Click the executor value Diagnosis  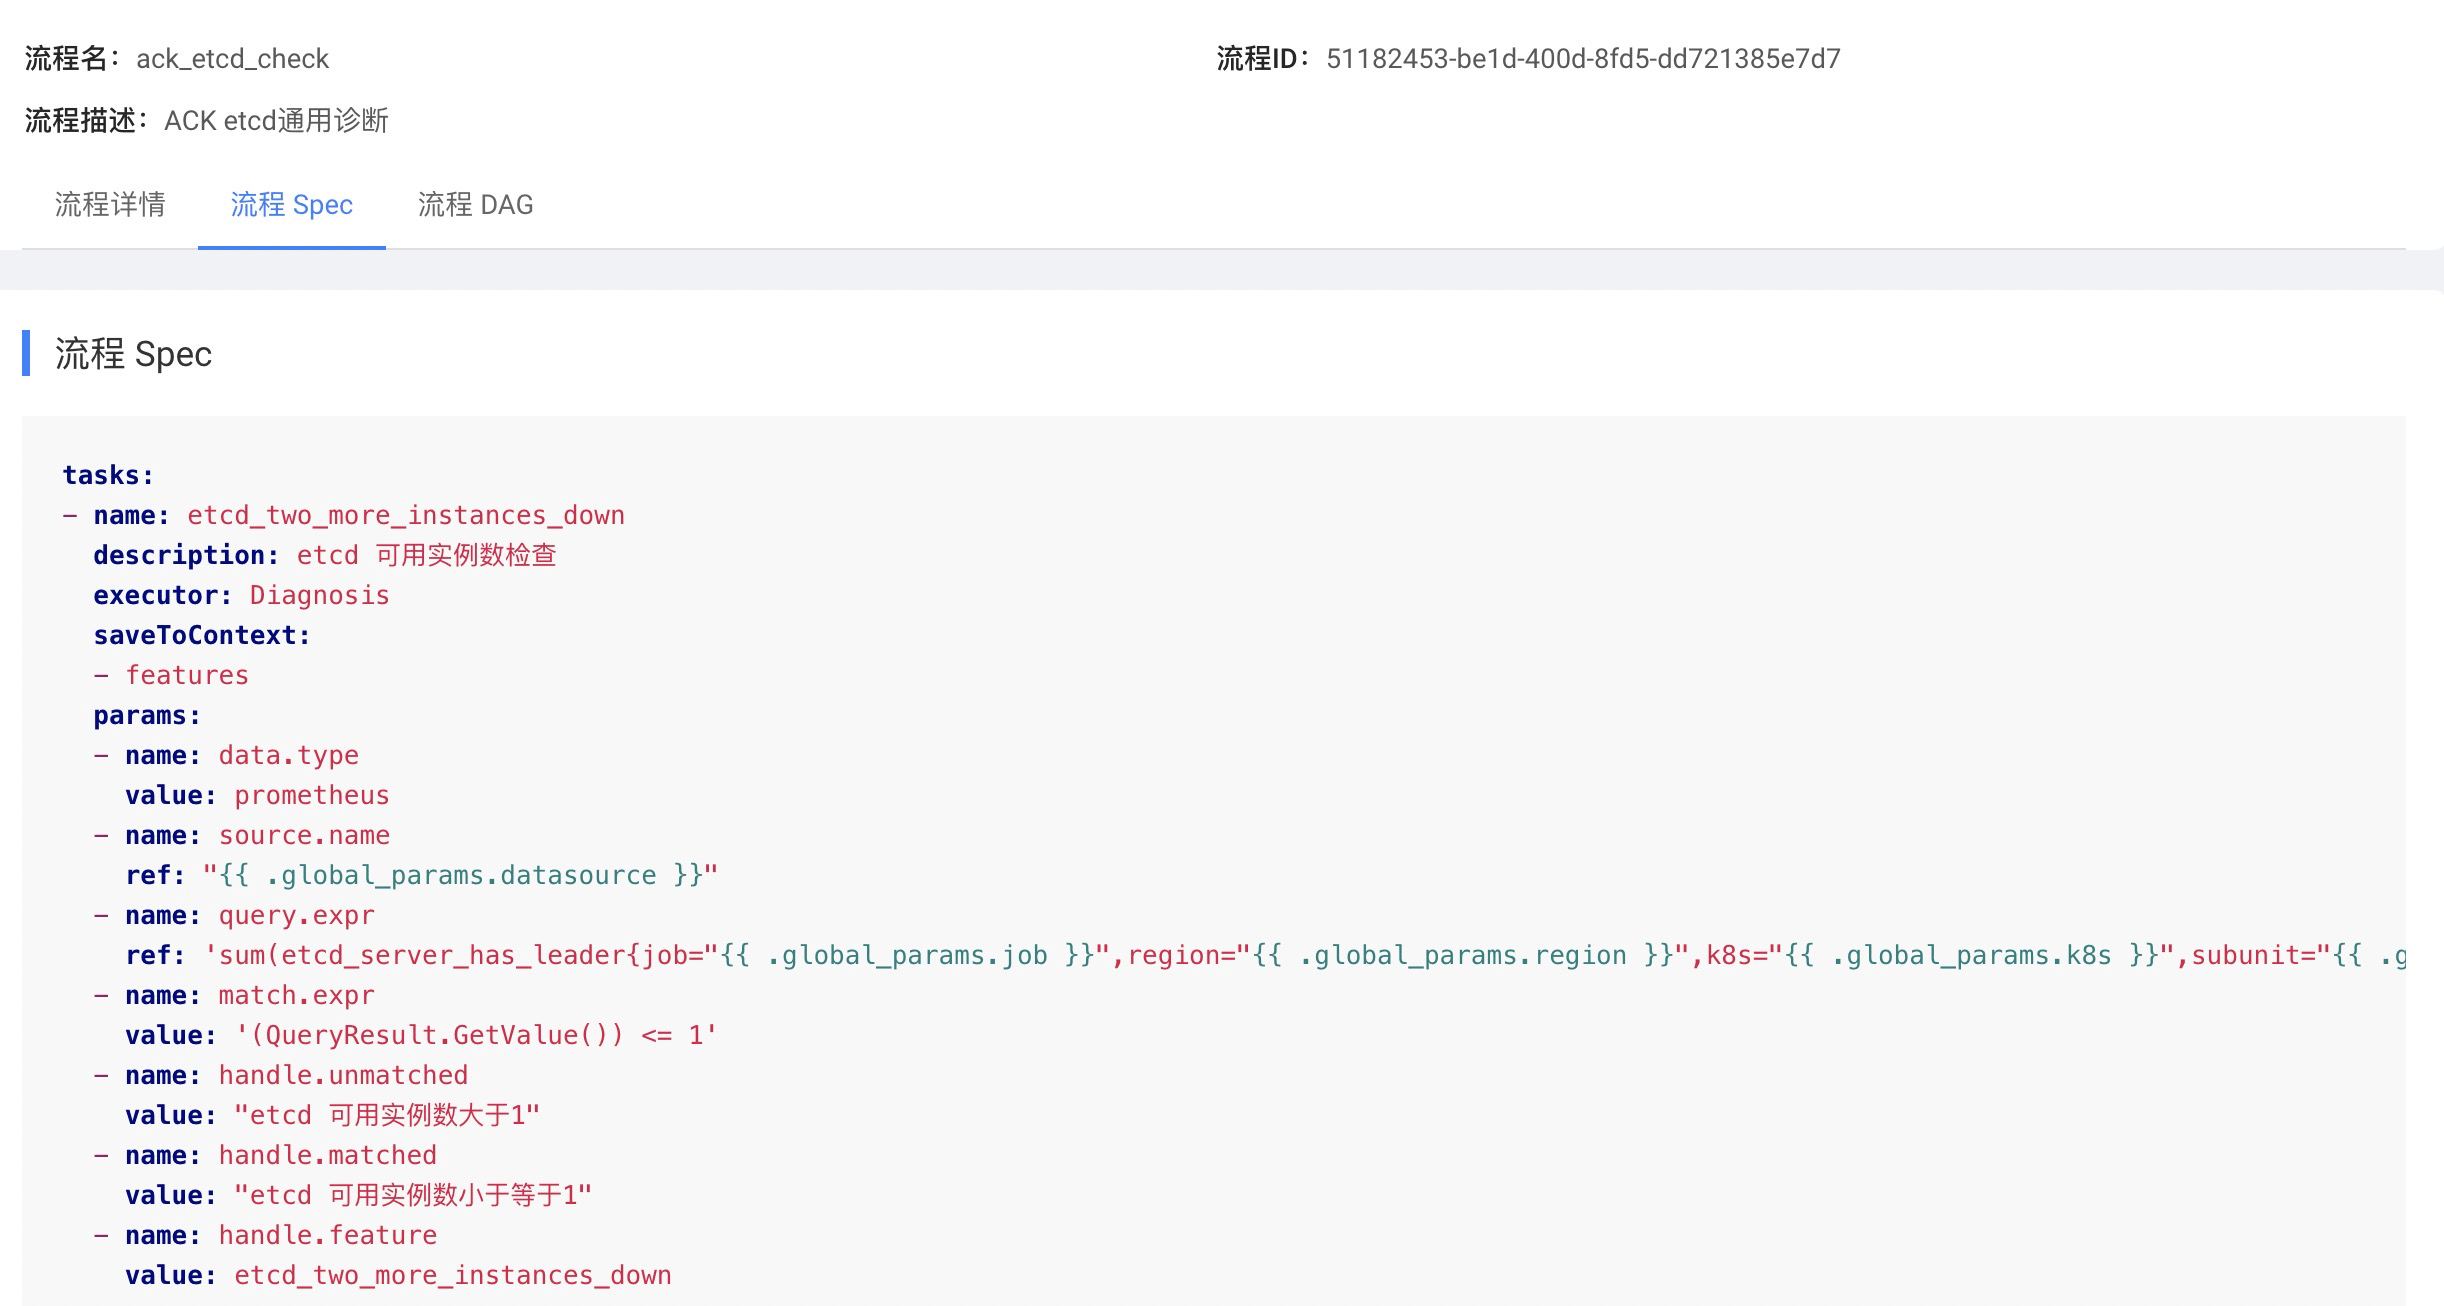[x=319, y=595]
